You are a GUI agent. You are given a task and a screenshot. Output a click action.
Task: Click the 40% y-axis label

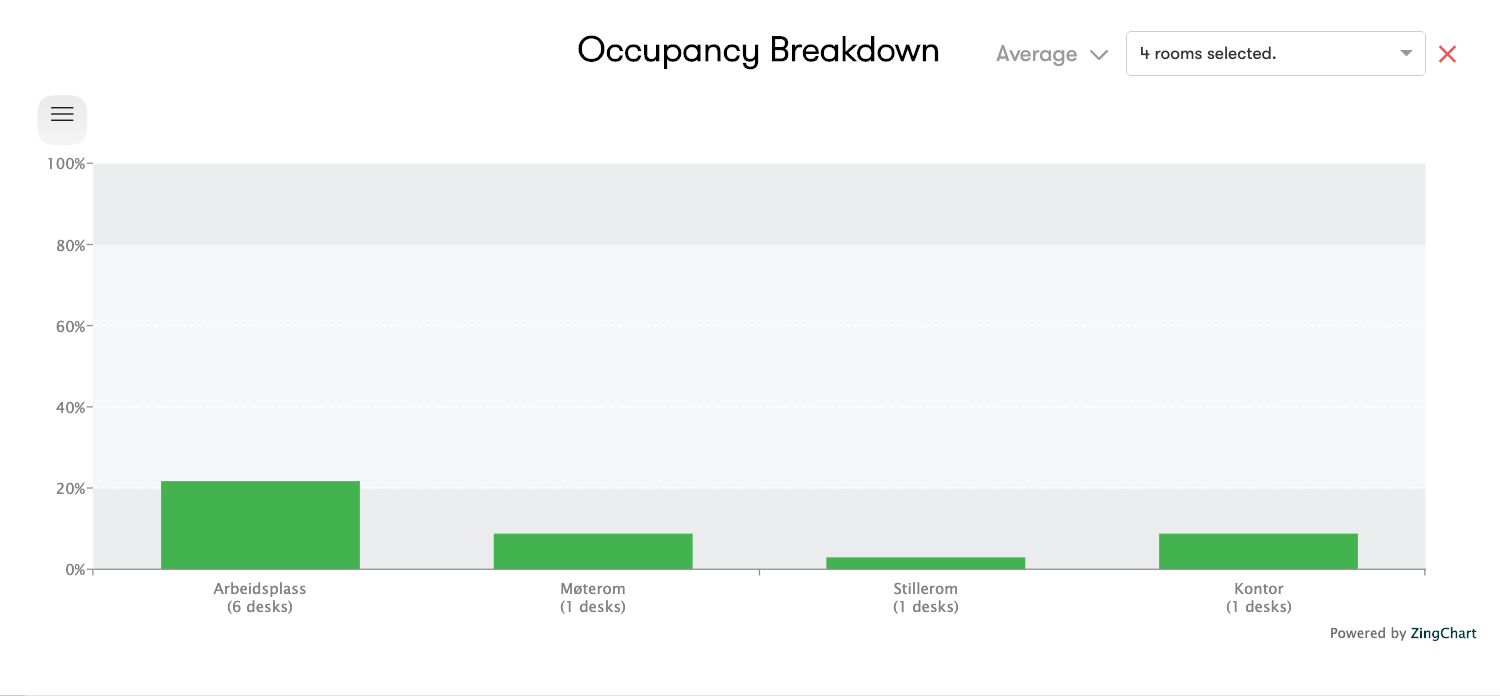coord(70,407)
